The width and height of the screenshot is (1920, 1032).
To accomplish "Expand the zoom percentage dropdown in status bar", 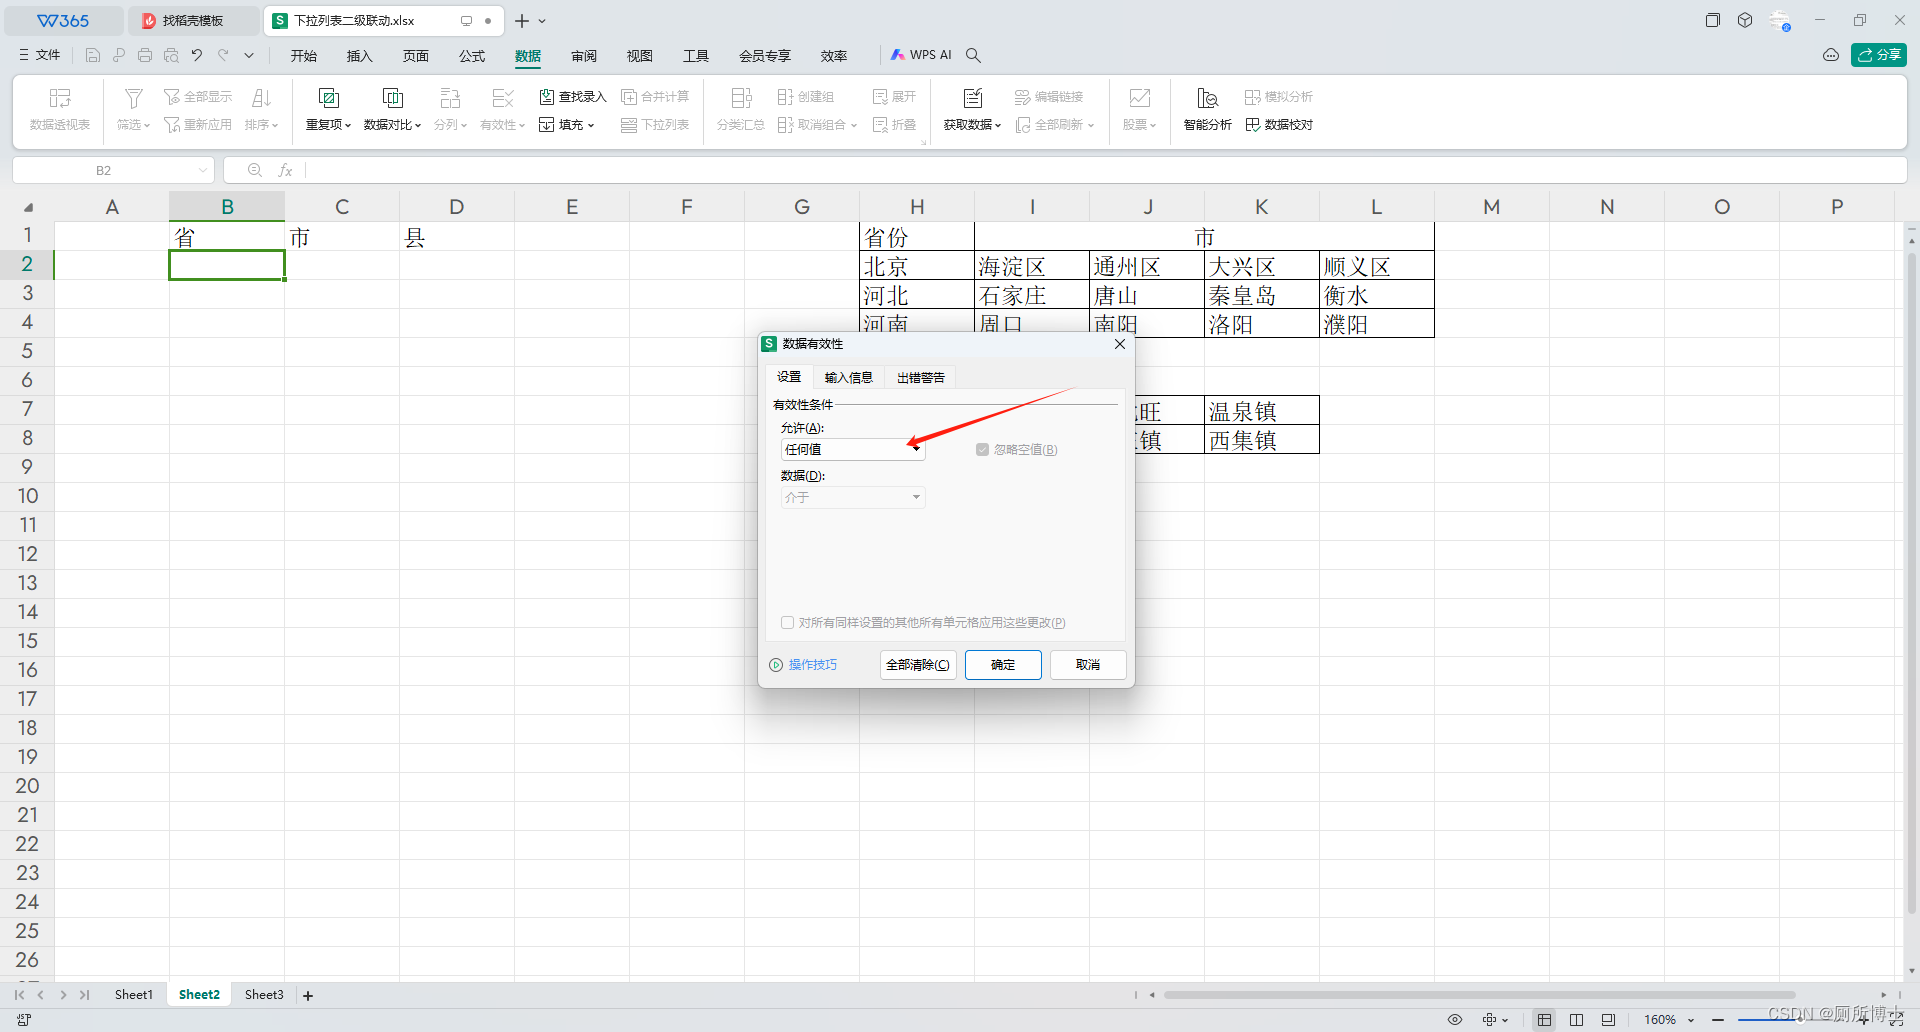I will 1691,1020.
